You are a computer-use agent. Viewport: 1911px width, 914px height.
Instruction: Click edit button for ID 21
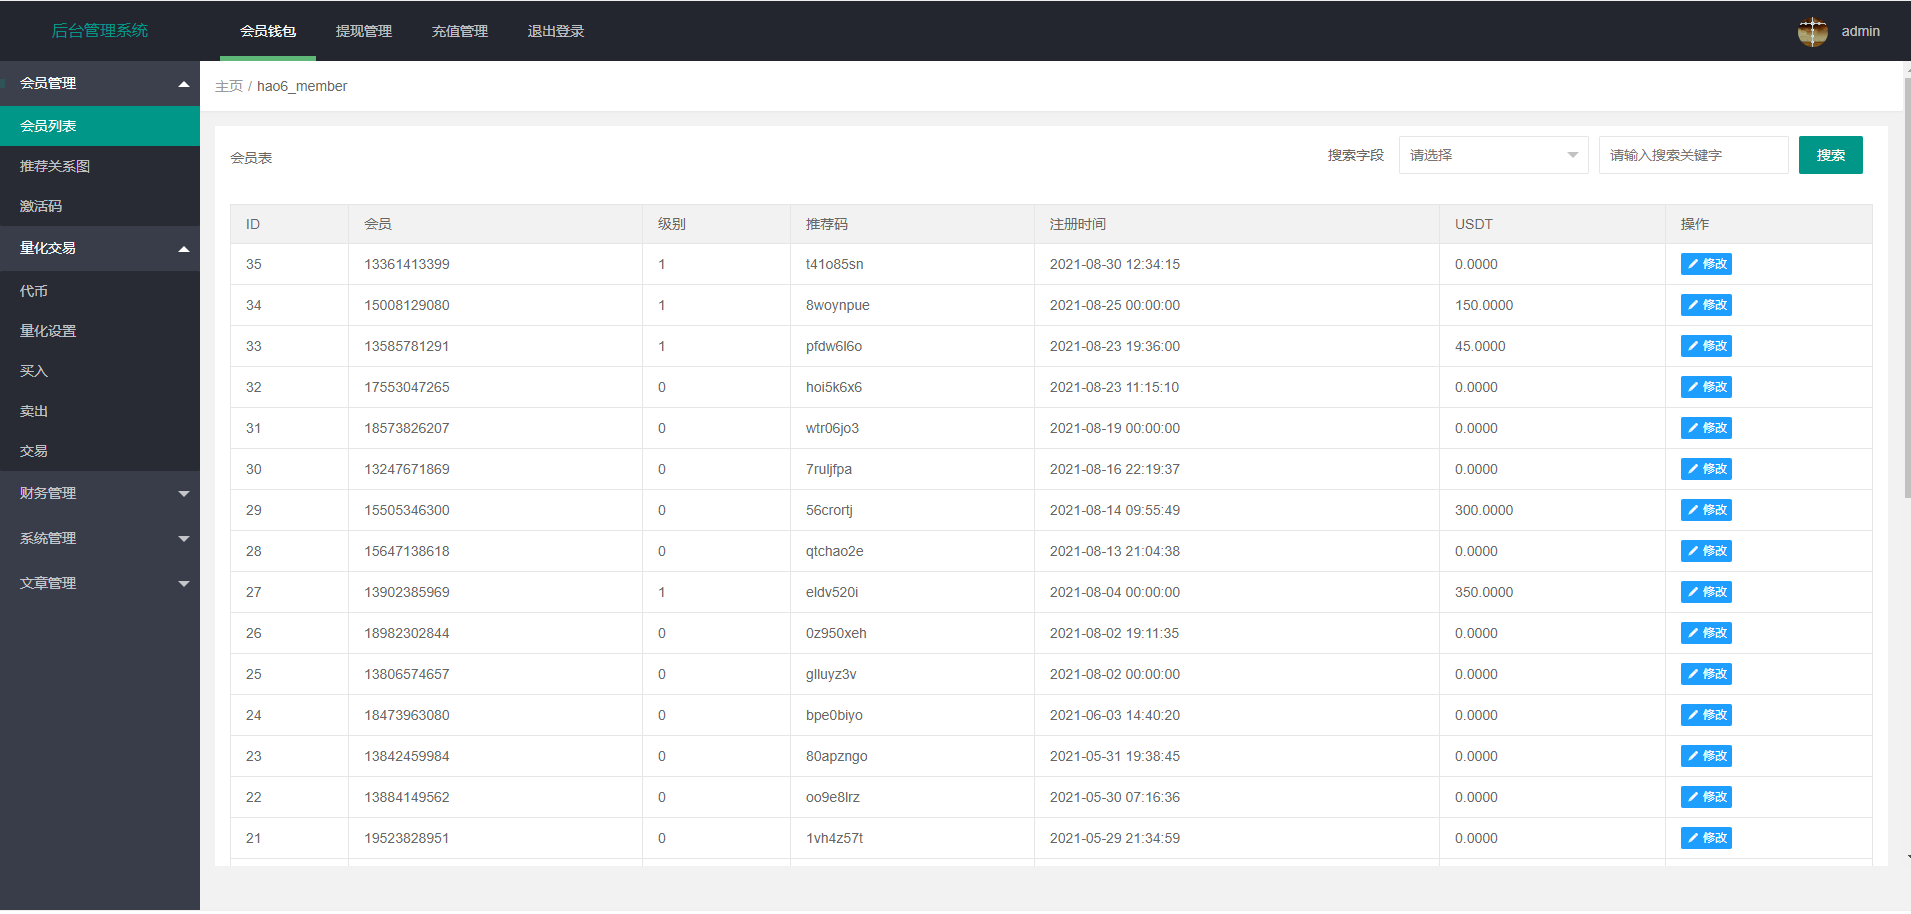[x=1705, y=838]
